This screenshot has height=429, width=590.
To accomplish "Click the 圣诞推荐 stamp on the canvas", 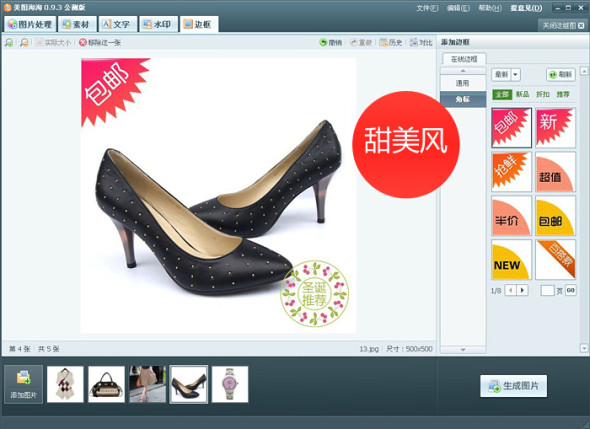I will click(x=314, y=294).
